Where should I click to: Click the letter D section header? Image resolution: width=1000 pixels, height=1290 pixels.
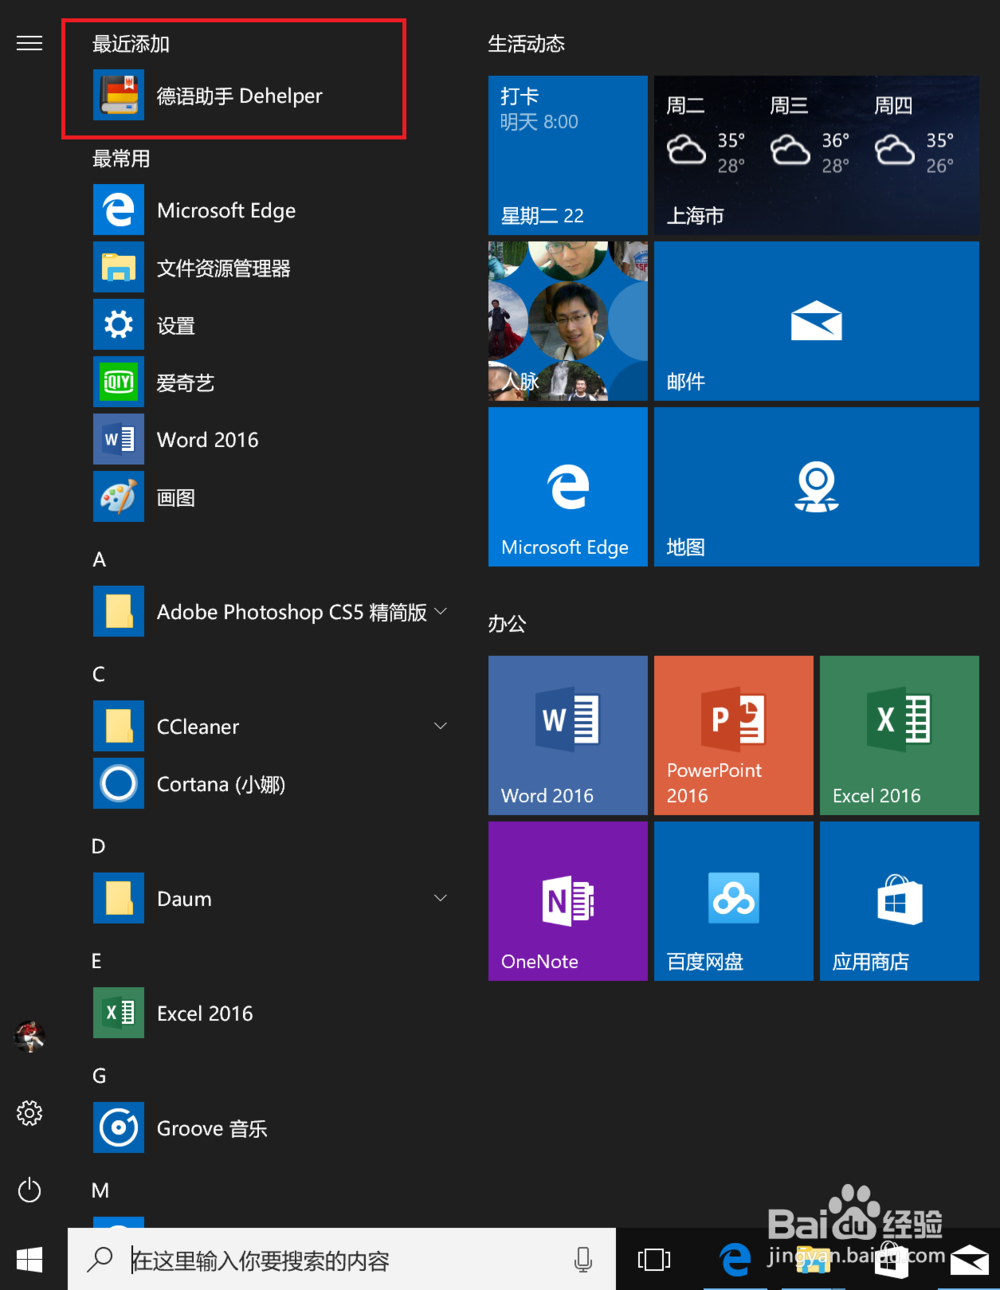tap(98, 846)
